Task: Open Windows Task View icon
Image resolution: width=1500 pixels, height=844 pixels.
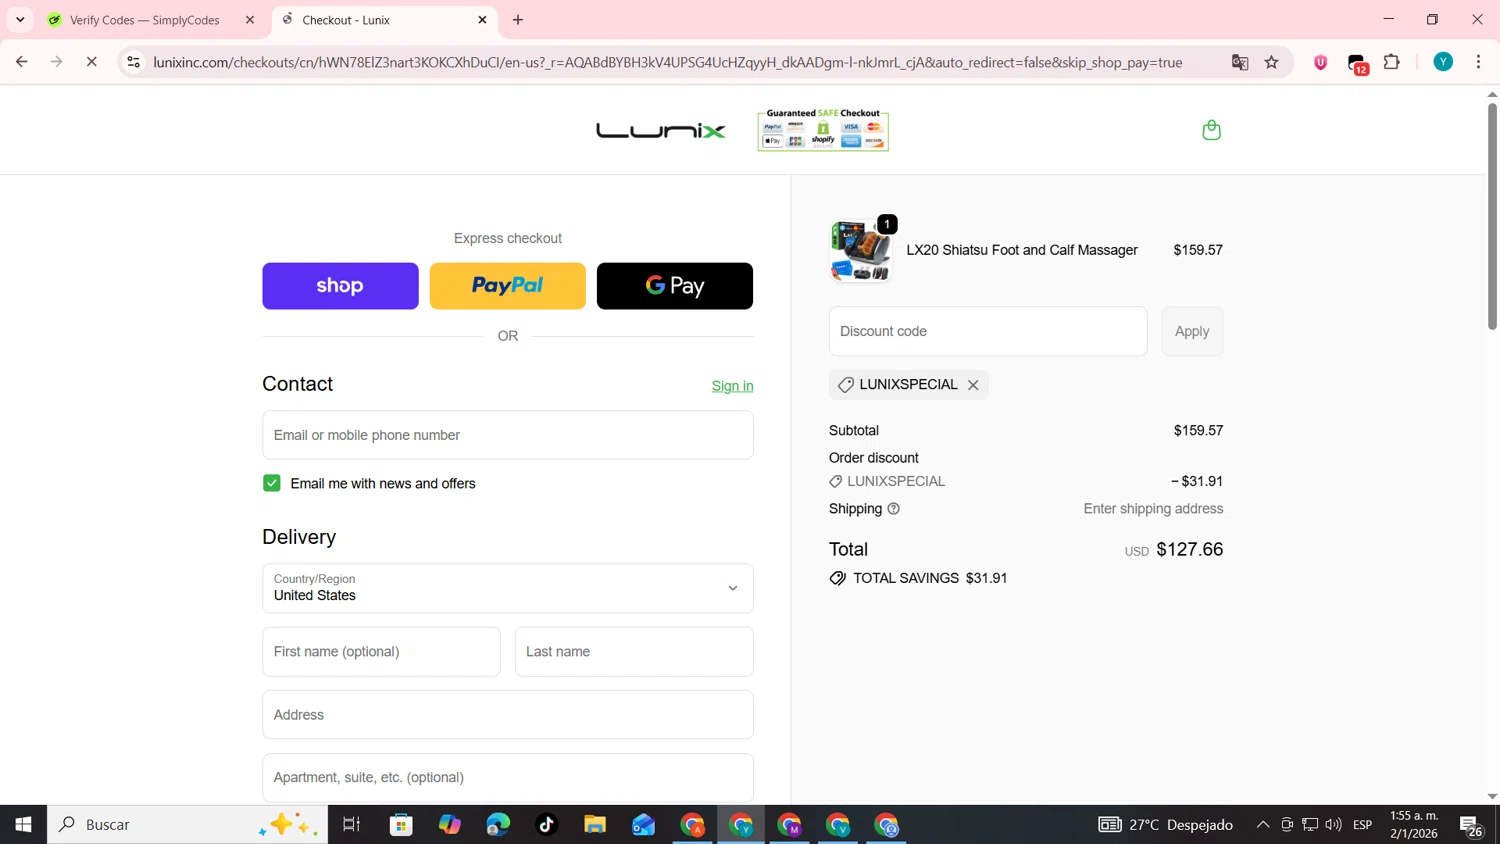Action: (x=351, y=825)
